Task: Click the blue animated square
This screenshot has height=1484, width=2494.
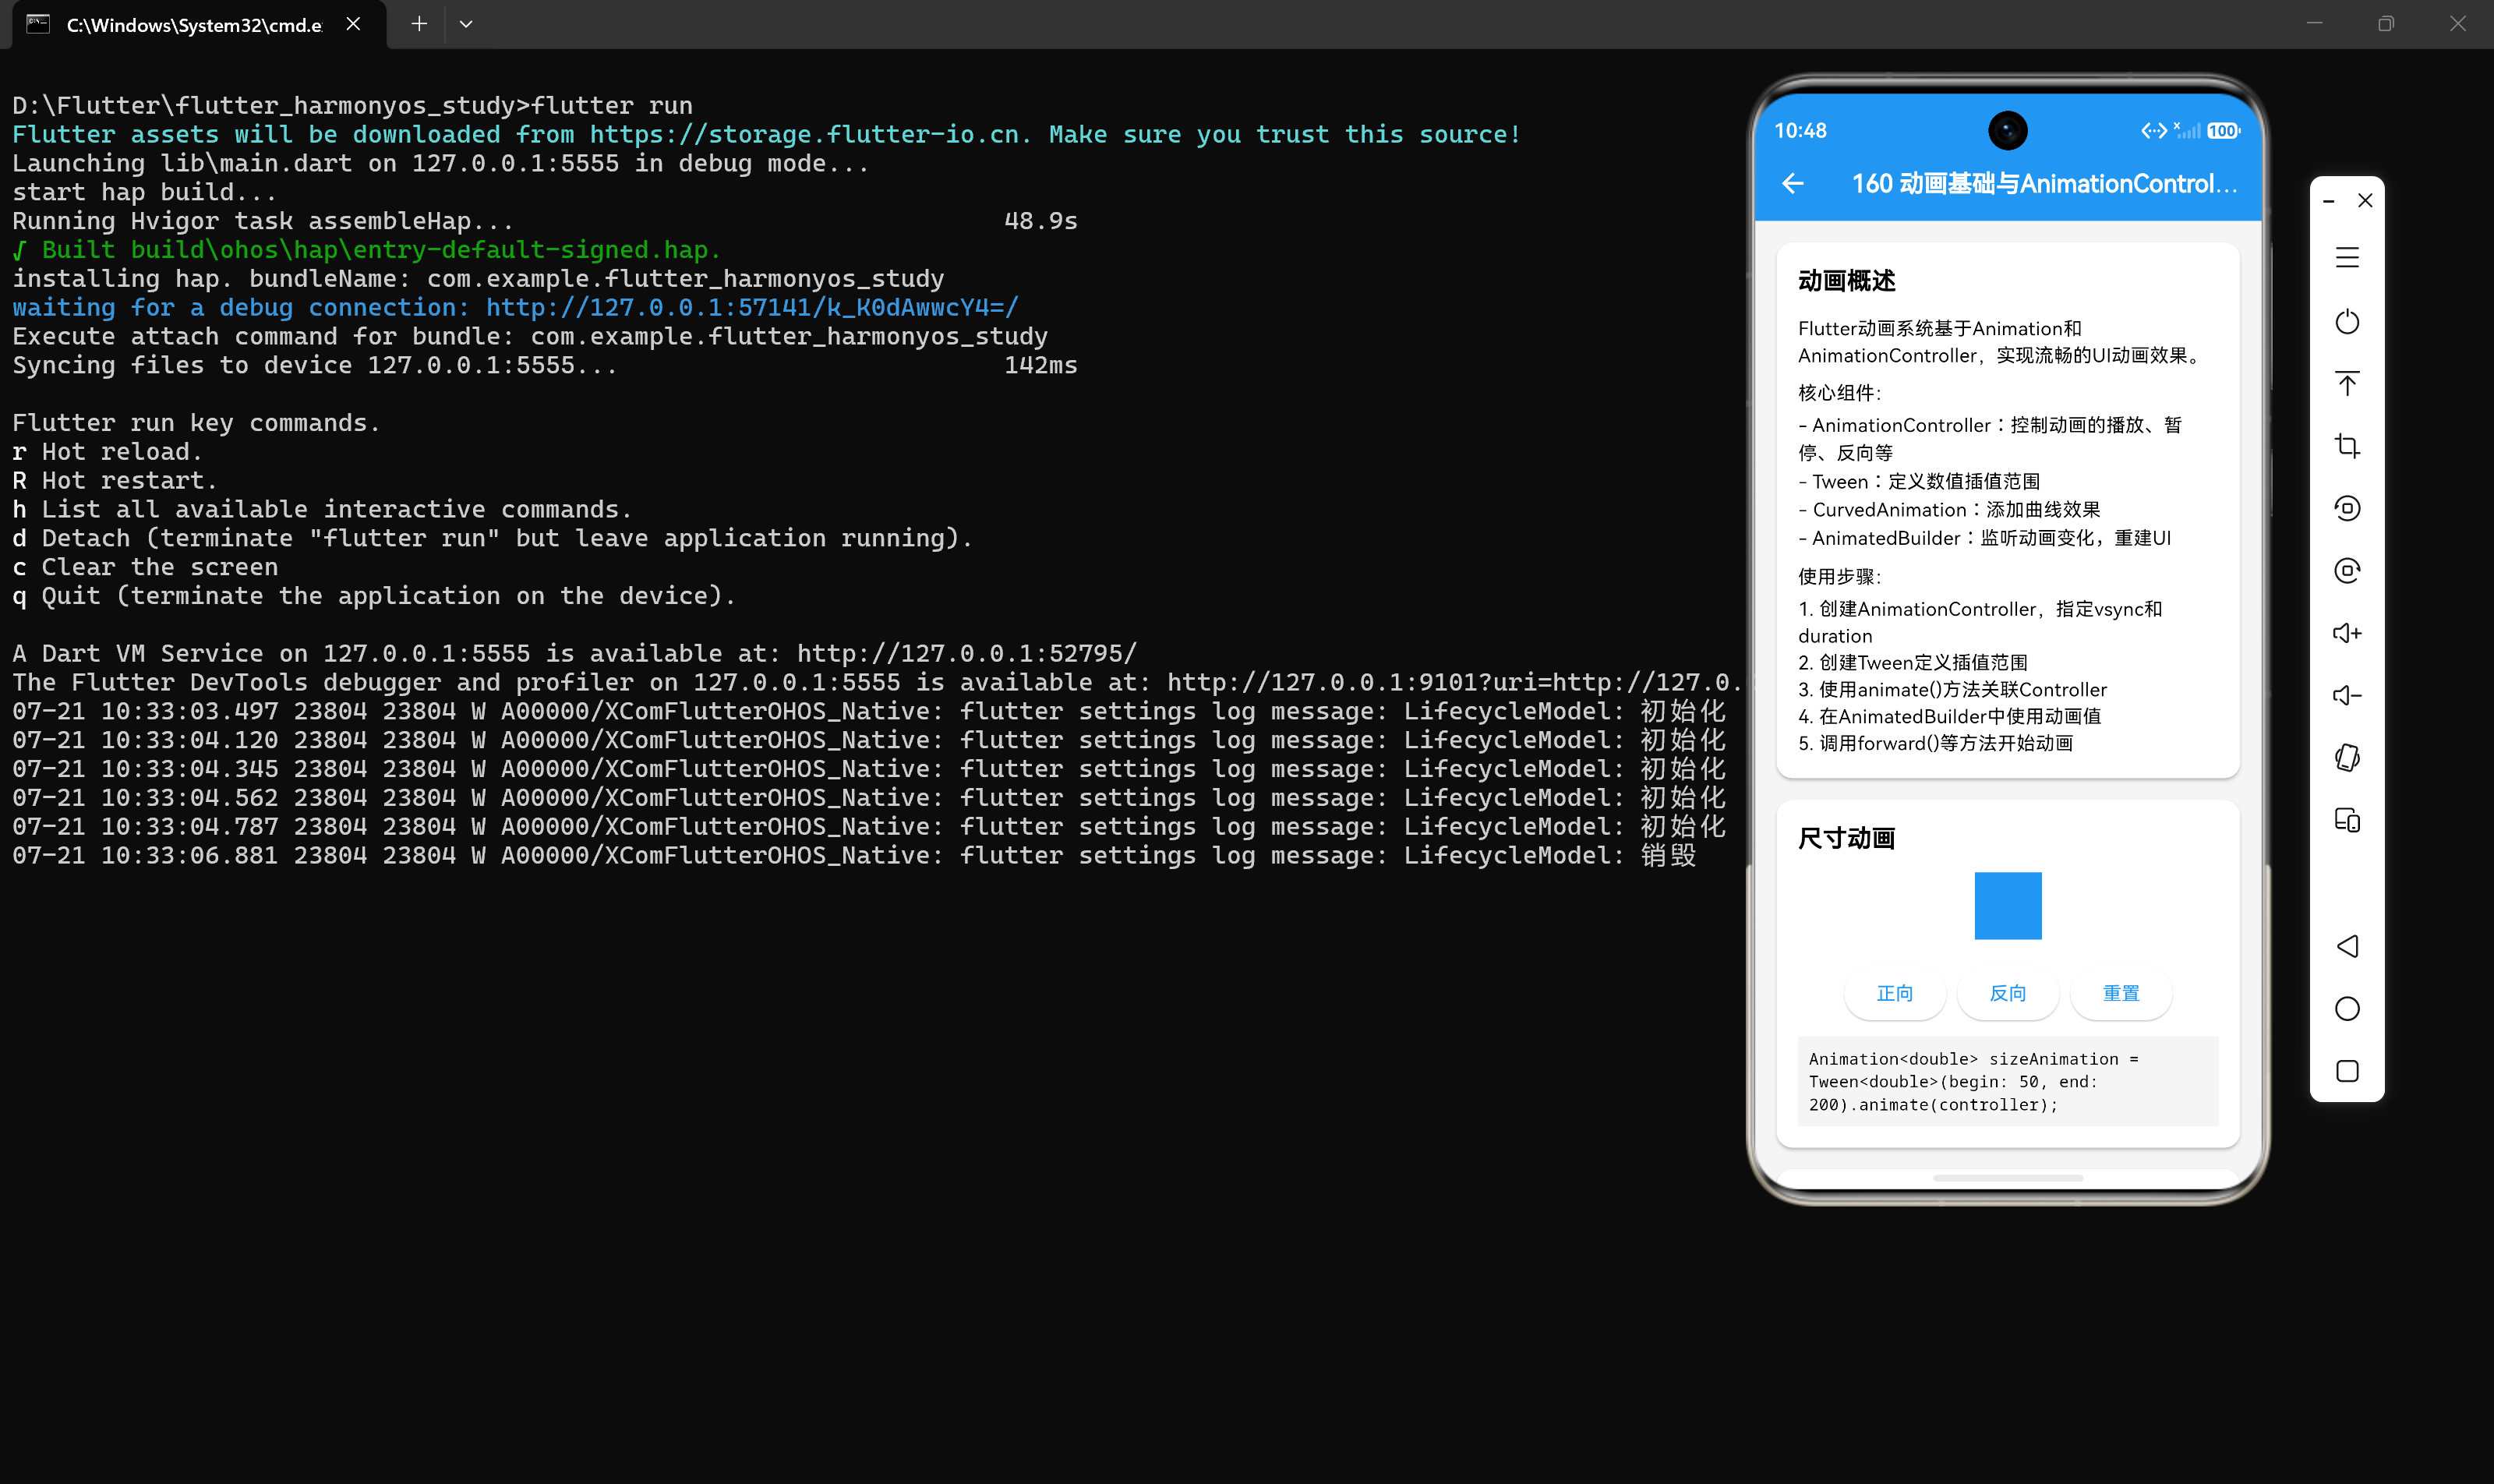Action: (2007, 906)
